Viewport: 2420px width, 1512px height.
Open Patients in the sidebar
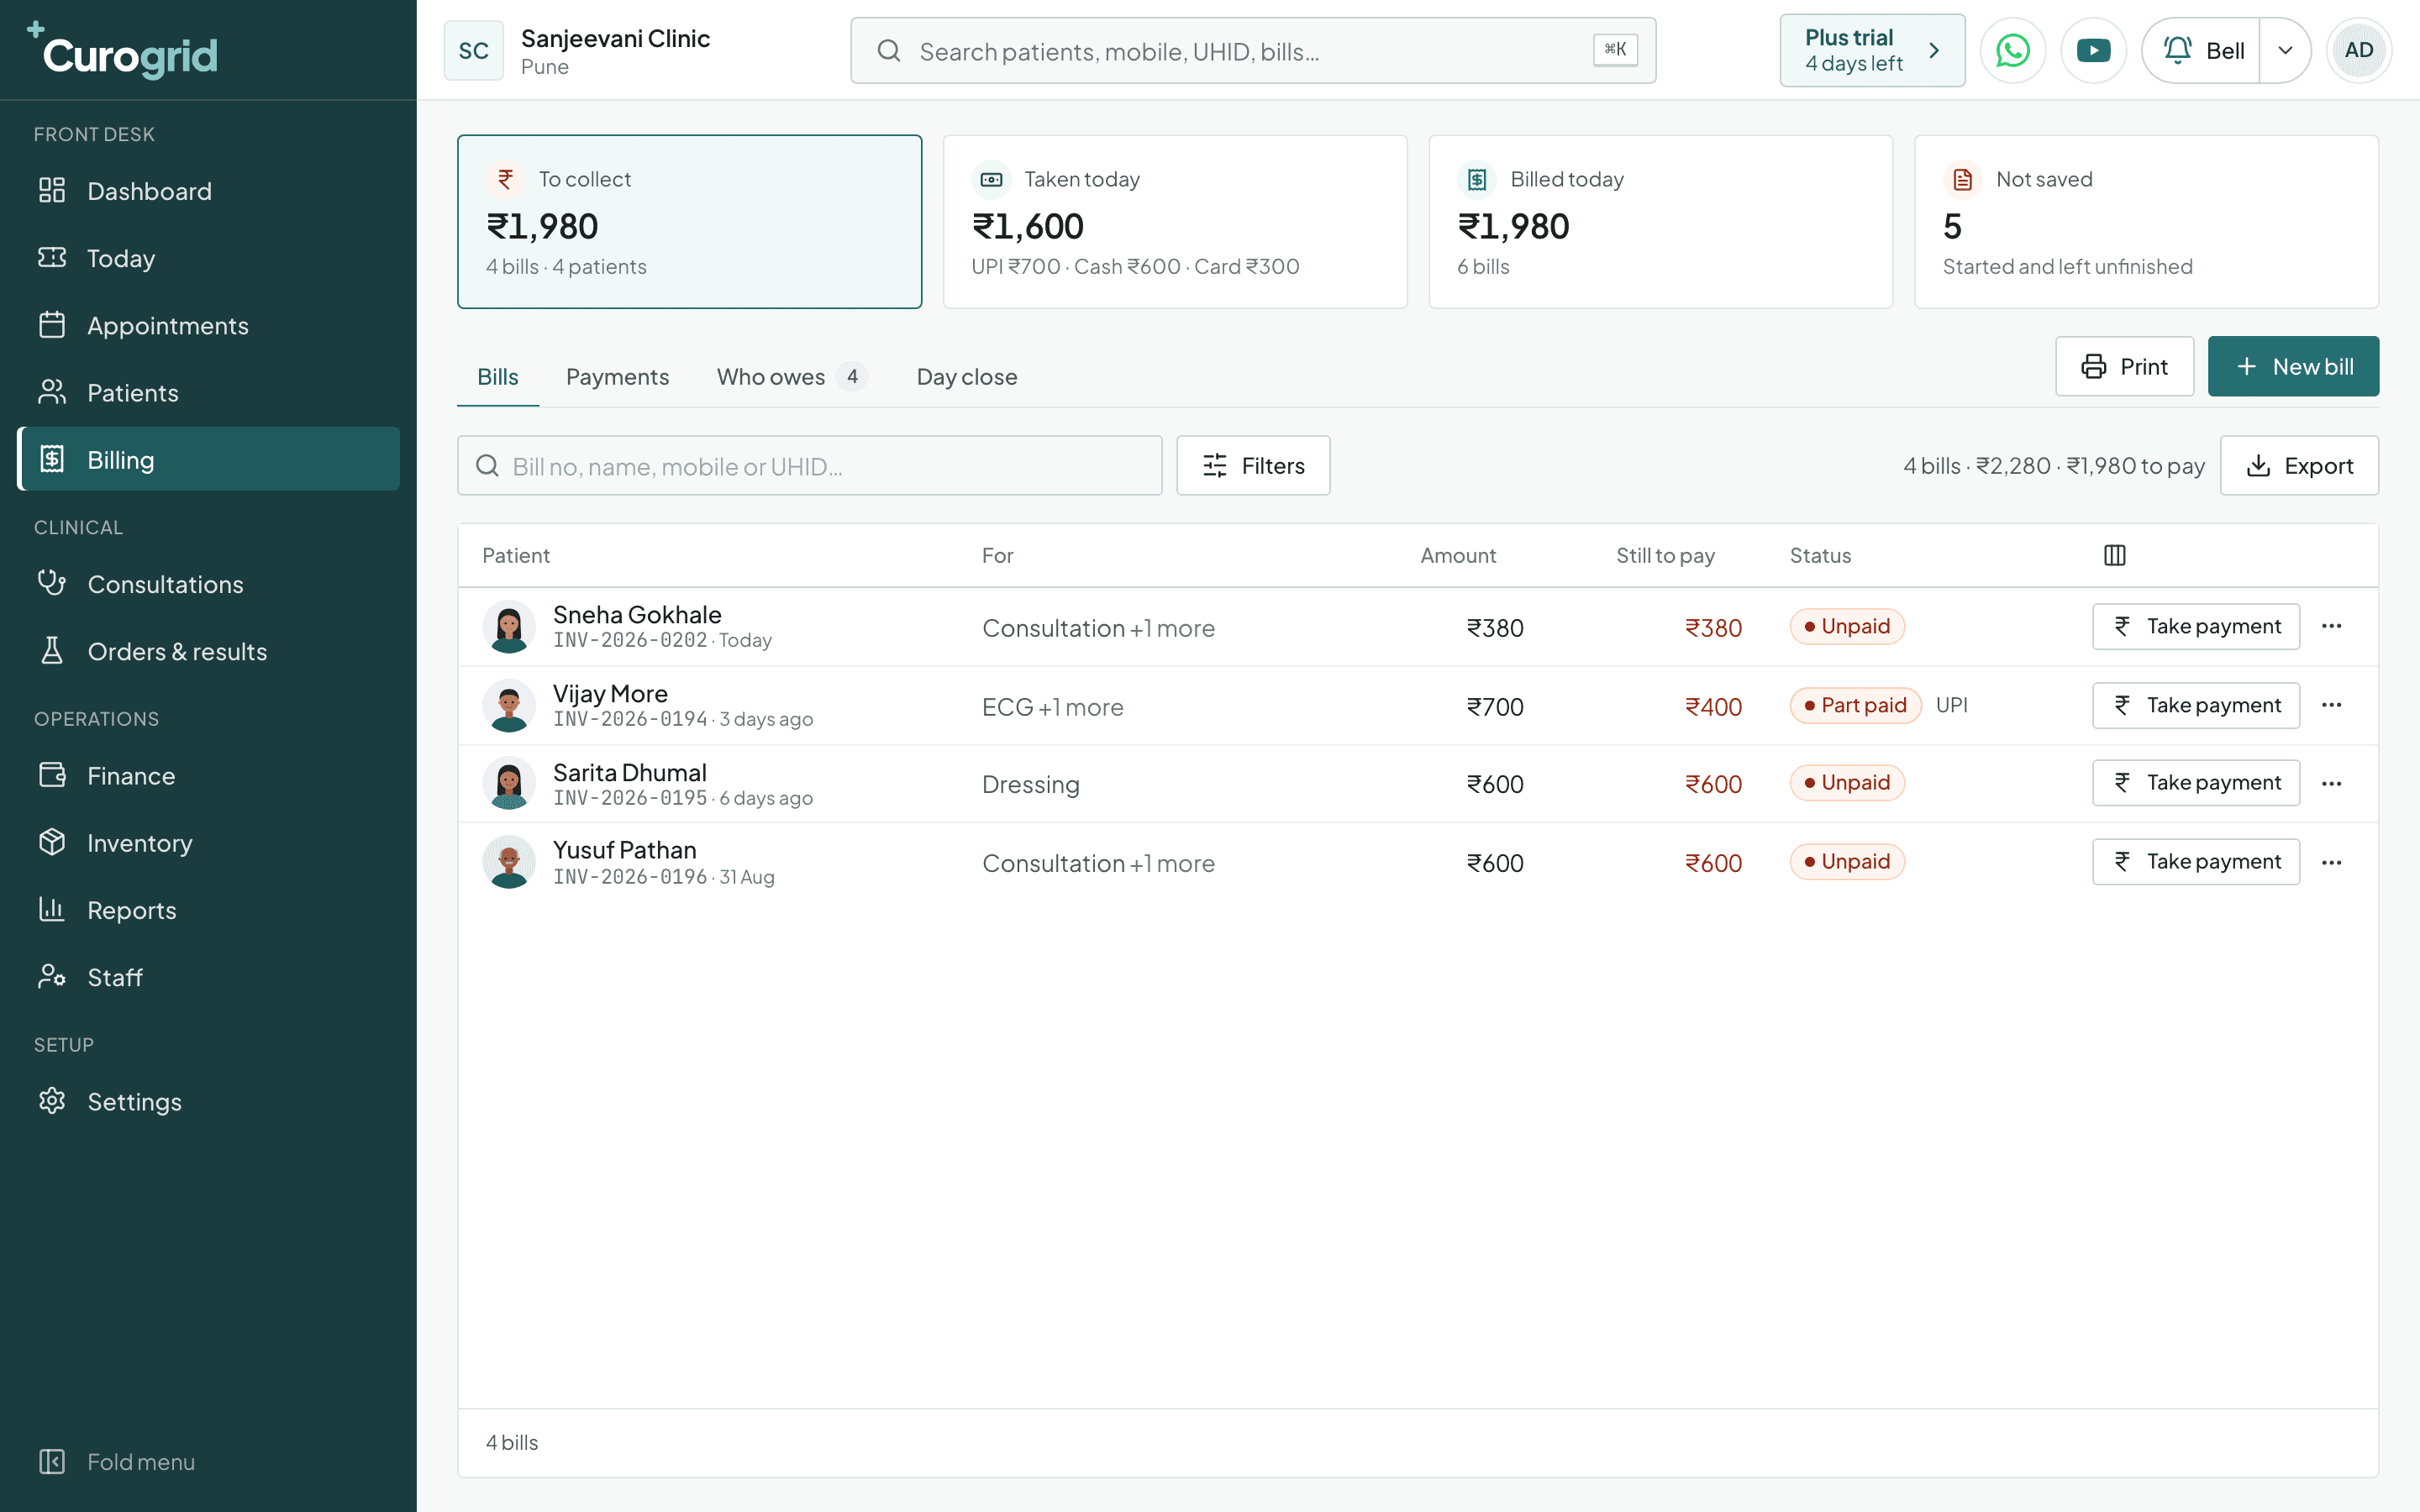tap(208, 392)
